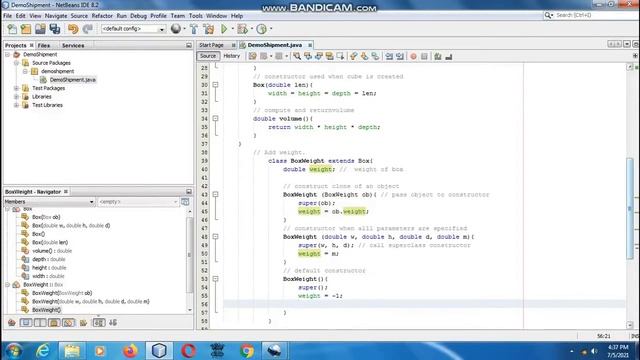Click the Find Selection magnifier in editor toolbar
Viewport: 640px width, 360px height.
(x=297, y=56)
